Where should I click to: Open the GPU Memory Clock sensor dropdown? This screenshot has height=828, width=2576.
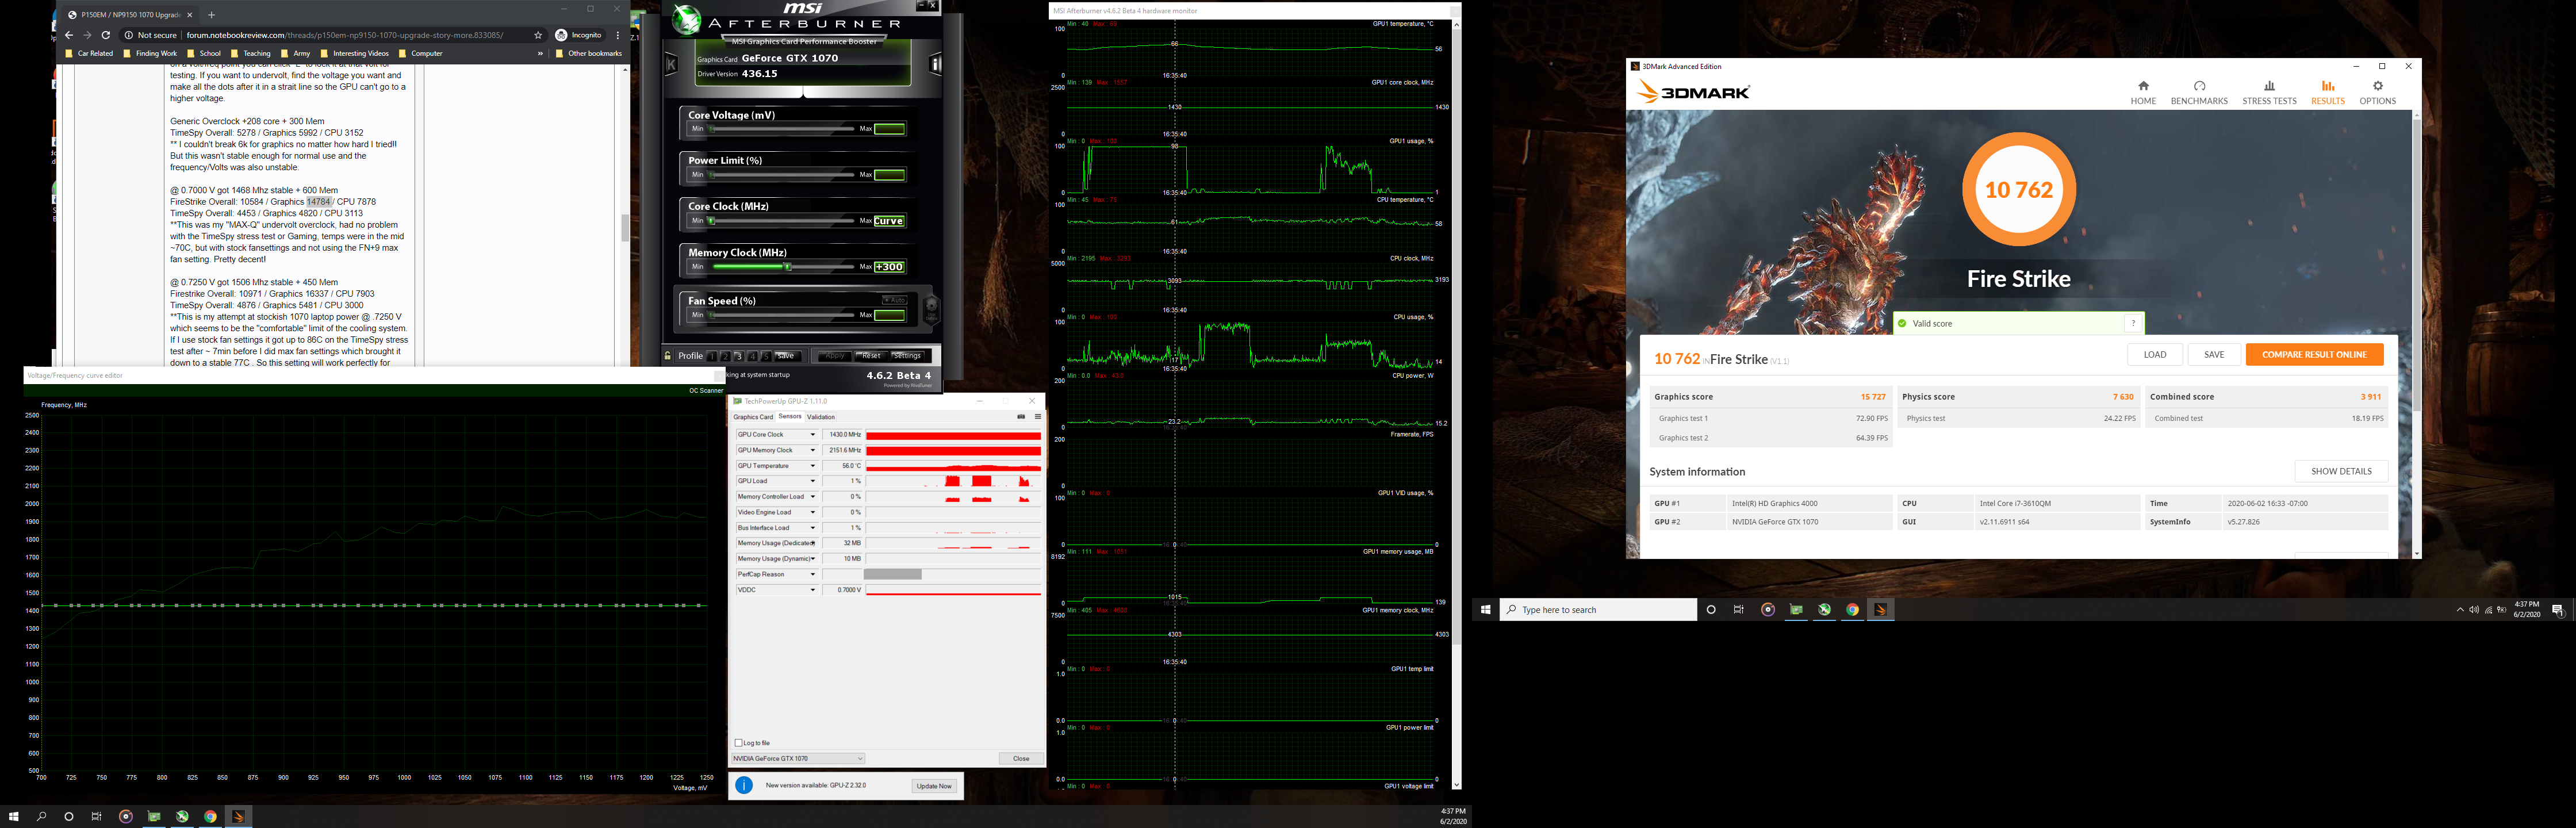click(x=813, y=450)
